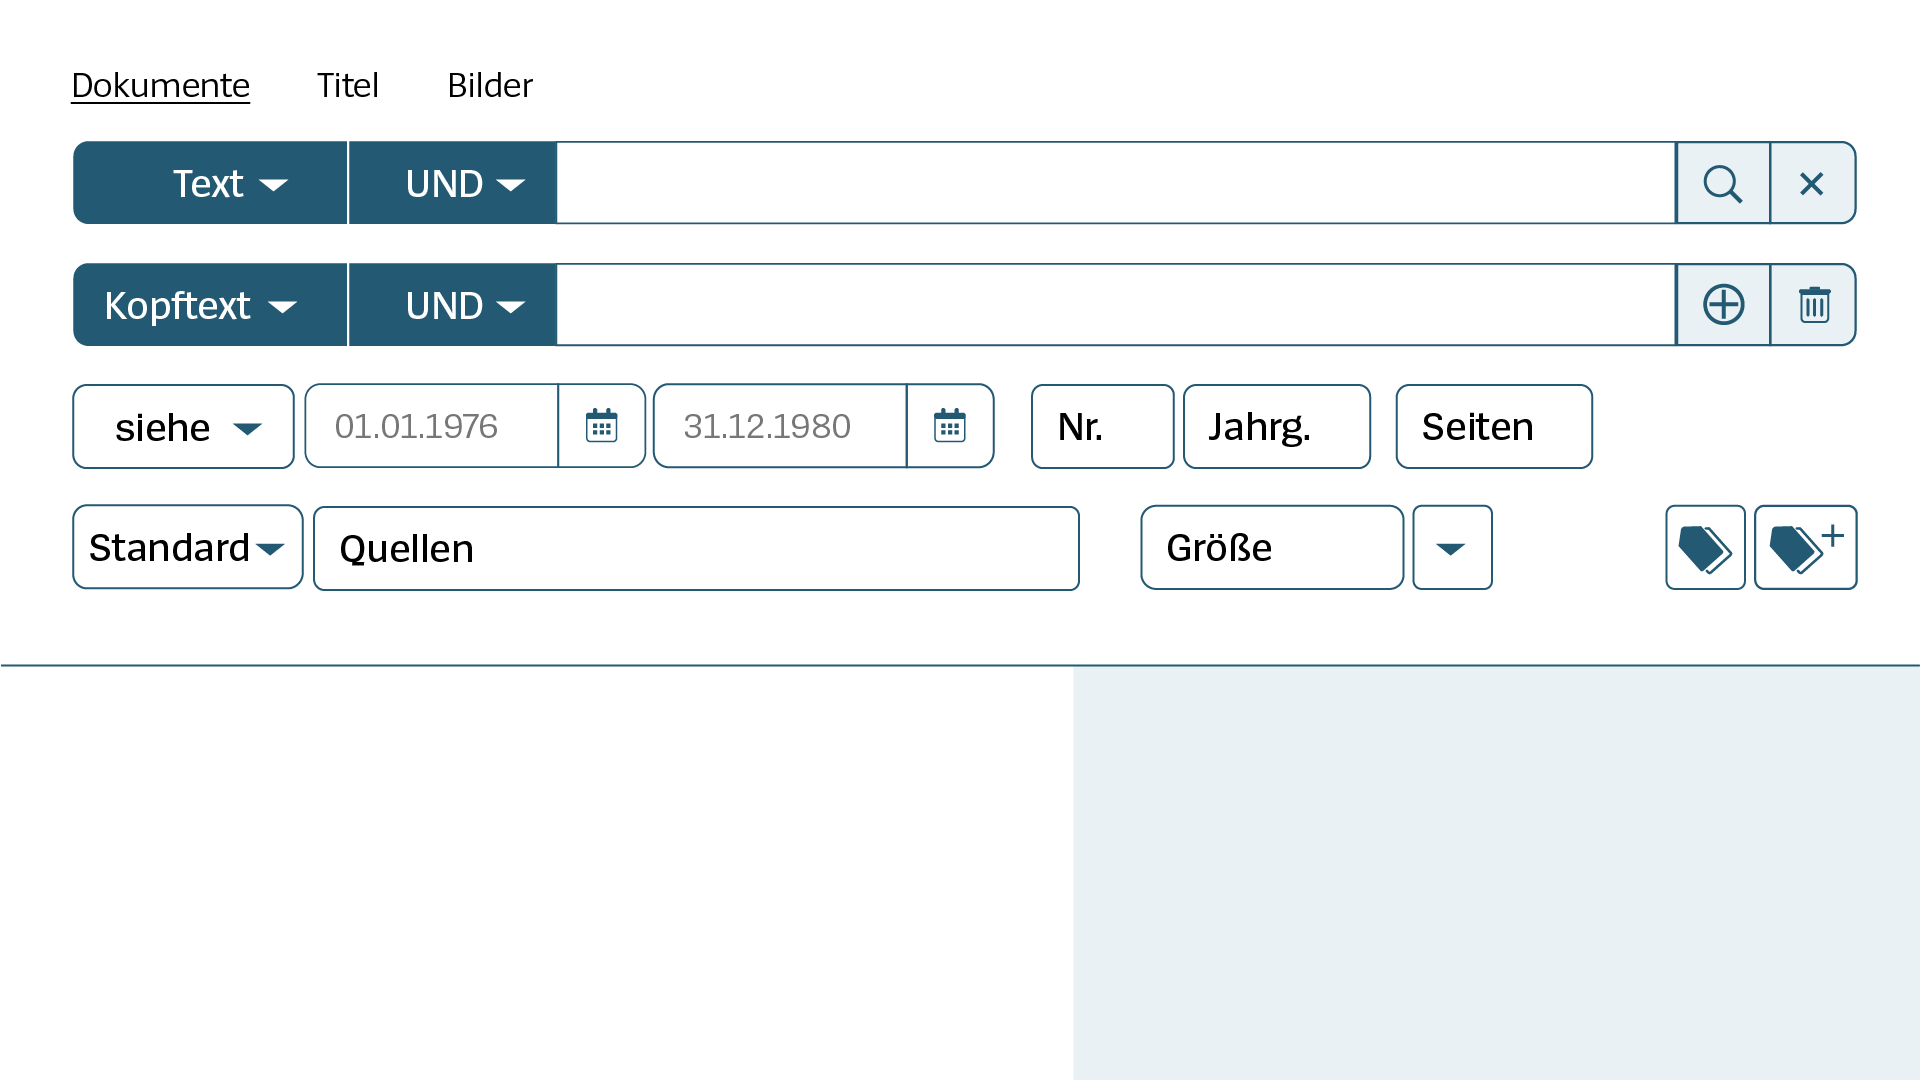Open the calendar for the start date

pyautogui.click(x=601, y=426)
